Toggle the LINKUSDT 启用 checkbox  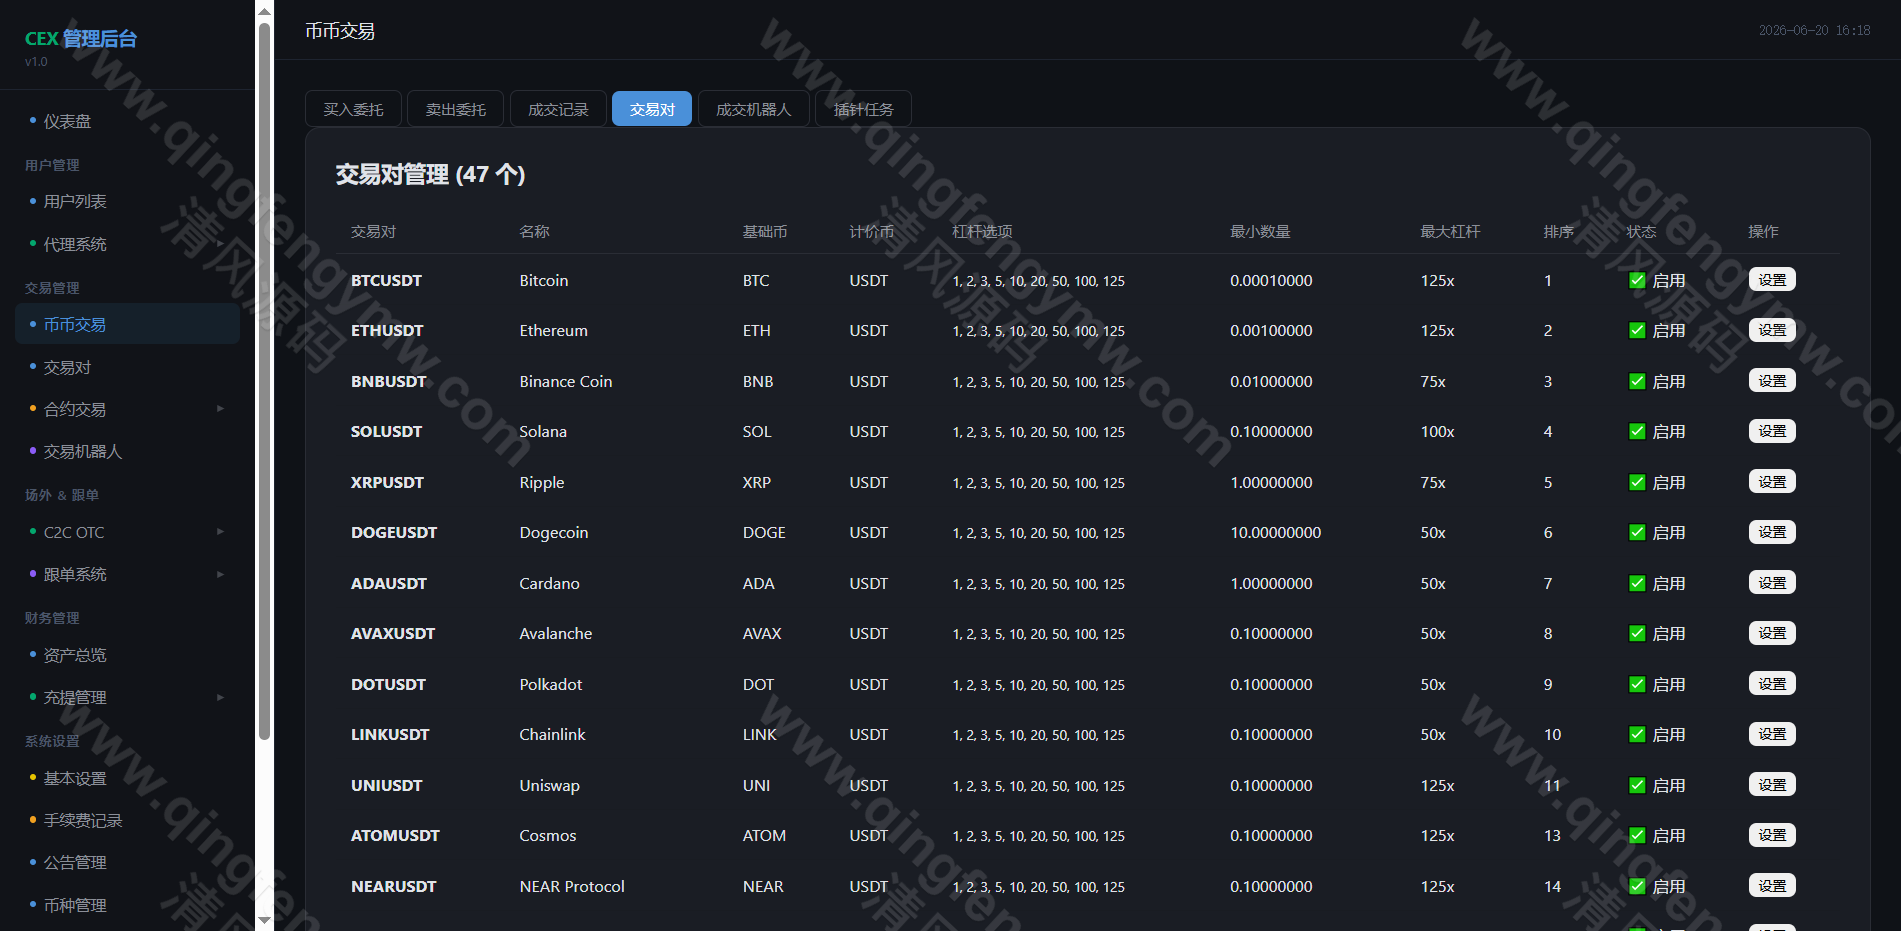pos(1637,735)
